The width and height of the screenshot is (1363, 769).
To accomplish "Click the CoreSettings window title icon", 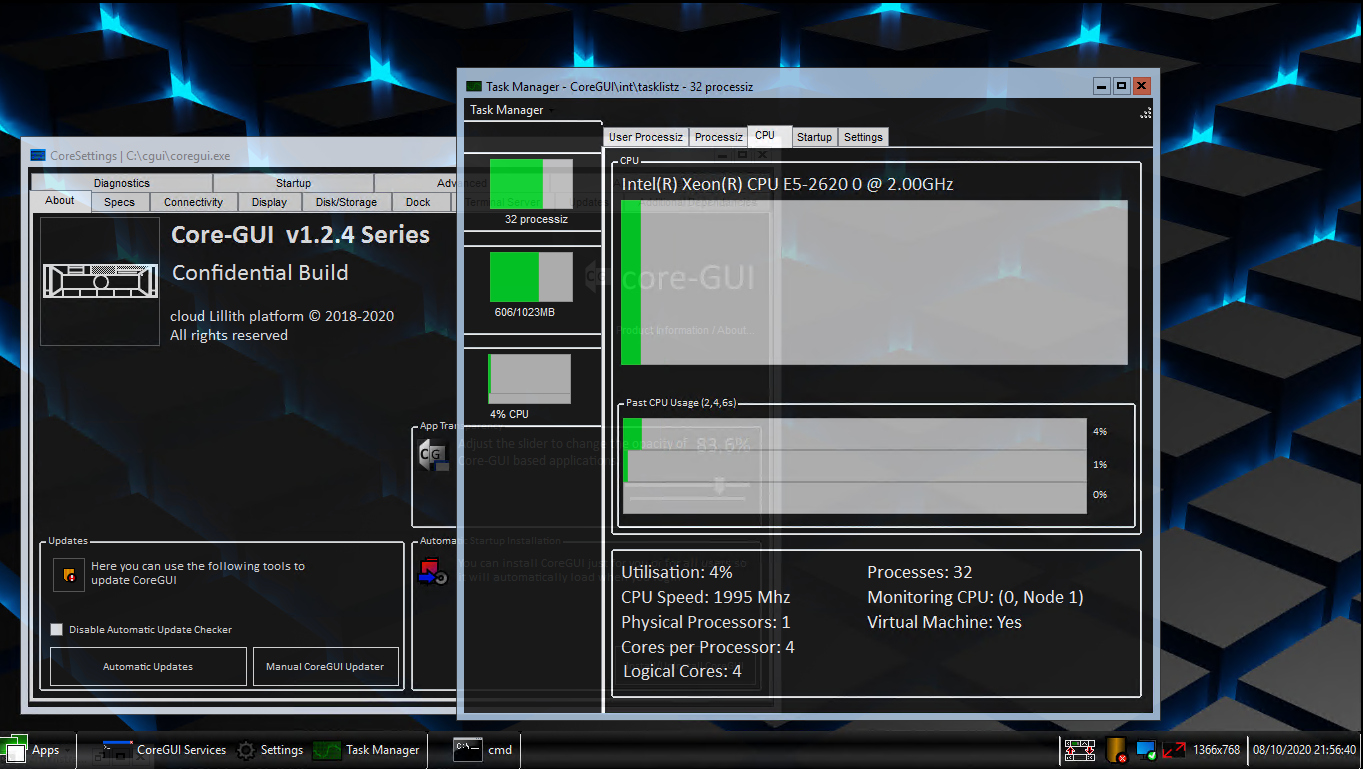I will point(38,156).
